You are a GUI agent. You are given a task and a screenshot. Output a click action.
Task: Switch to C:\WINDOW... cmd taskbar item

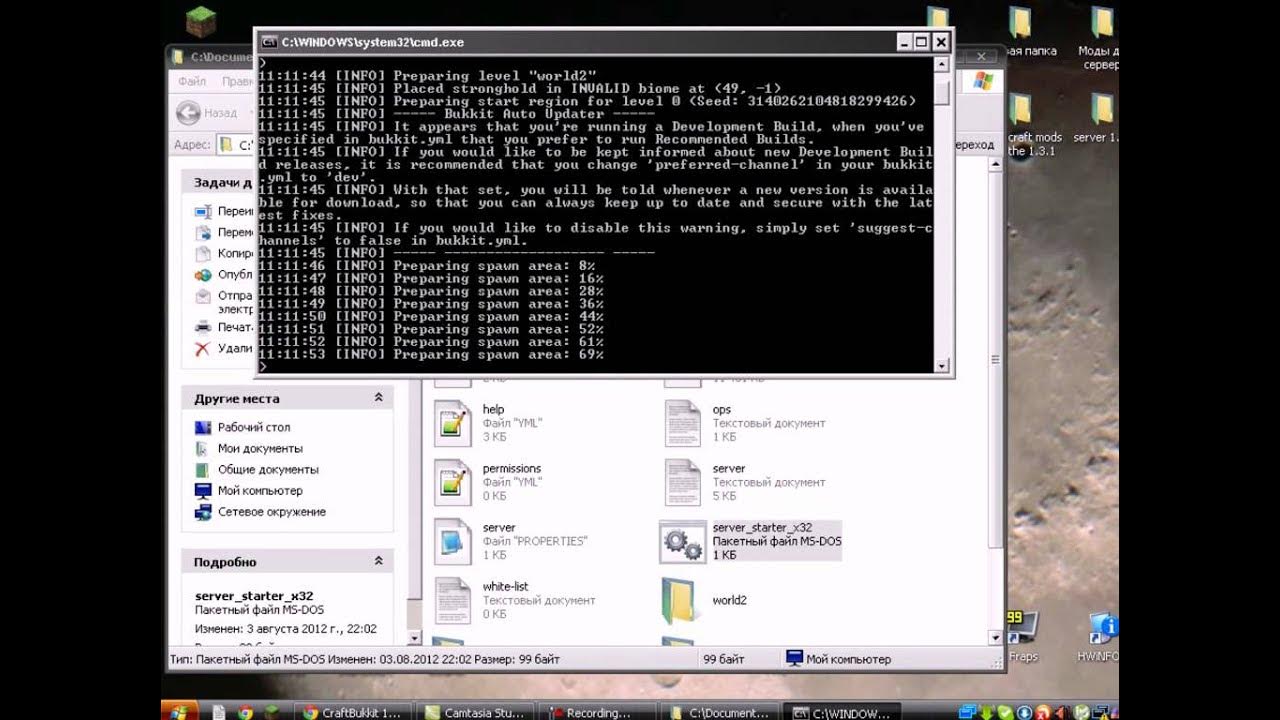coord(840,713)
